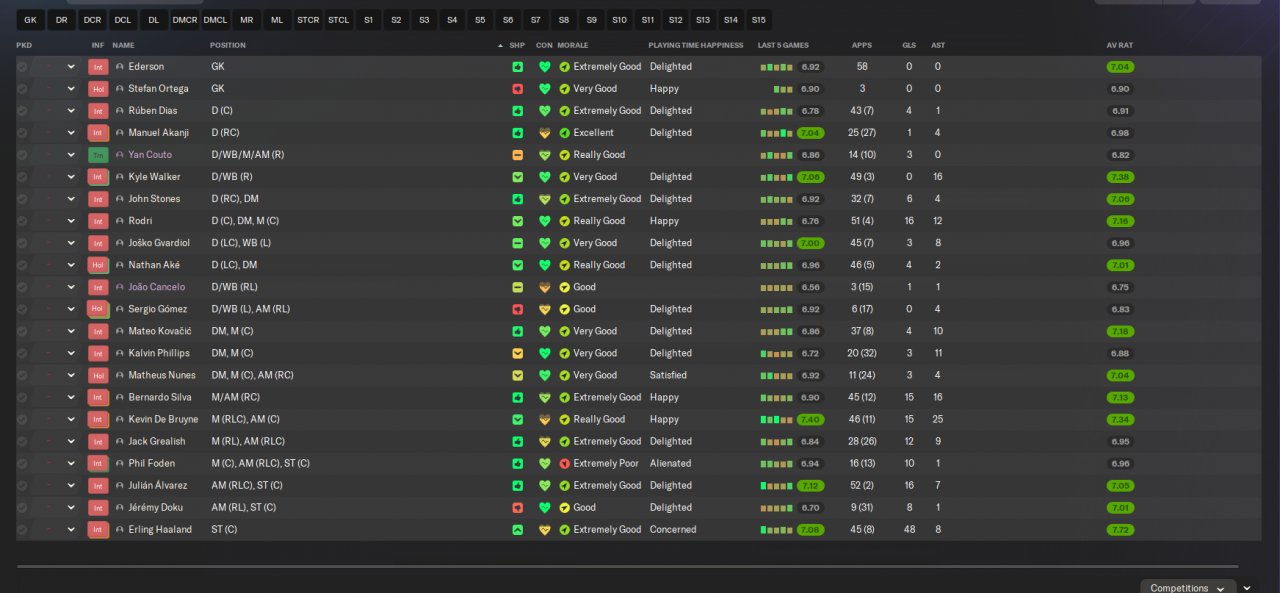Open selection dropdown for Sergio Gómez
1280x593 pixels.
click(x=71, y=310)
